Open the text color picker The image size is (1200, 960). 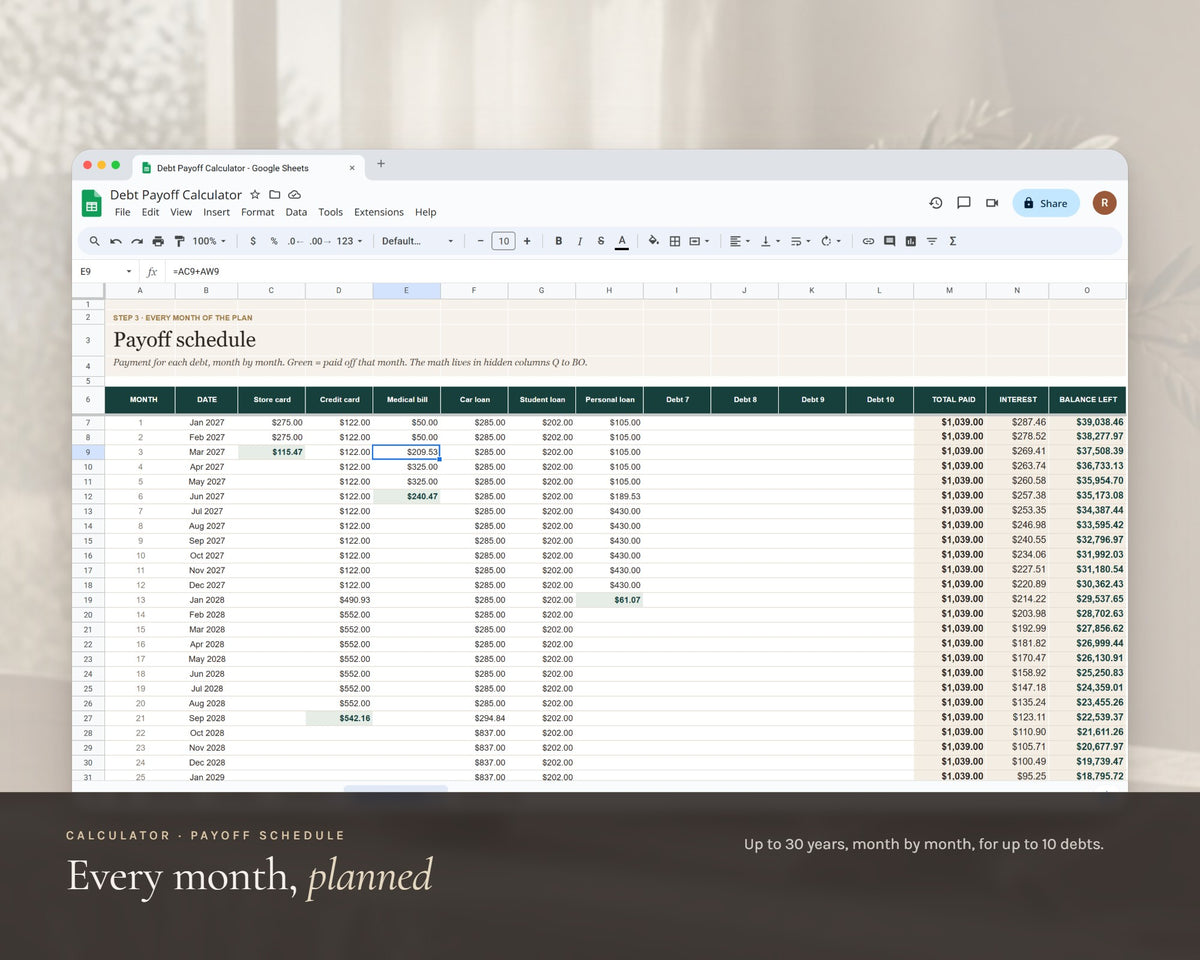[x=622, y=241]
